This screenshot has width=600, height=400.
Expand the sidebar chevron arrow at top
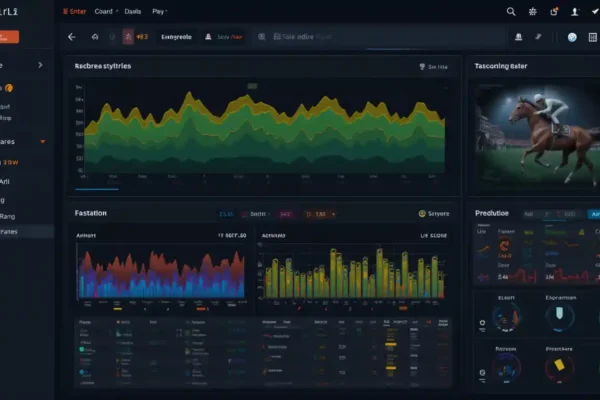pos(40,65)
